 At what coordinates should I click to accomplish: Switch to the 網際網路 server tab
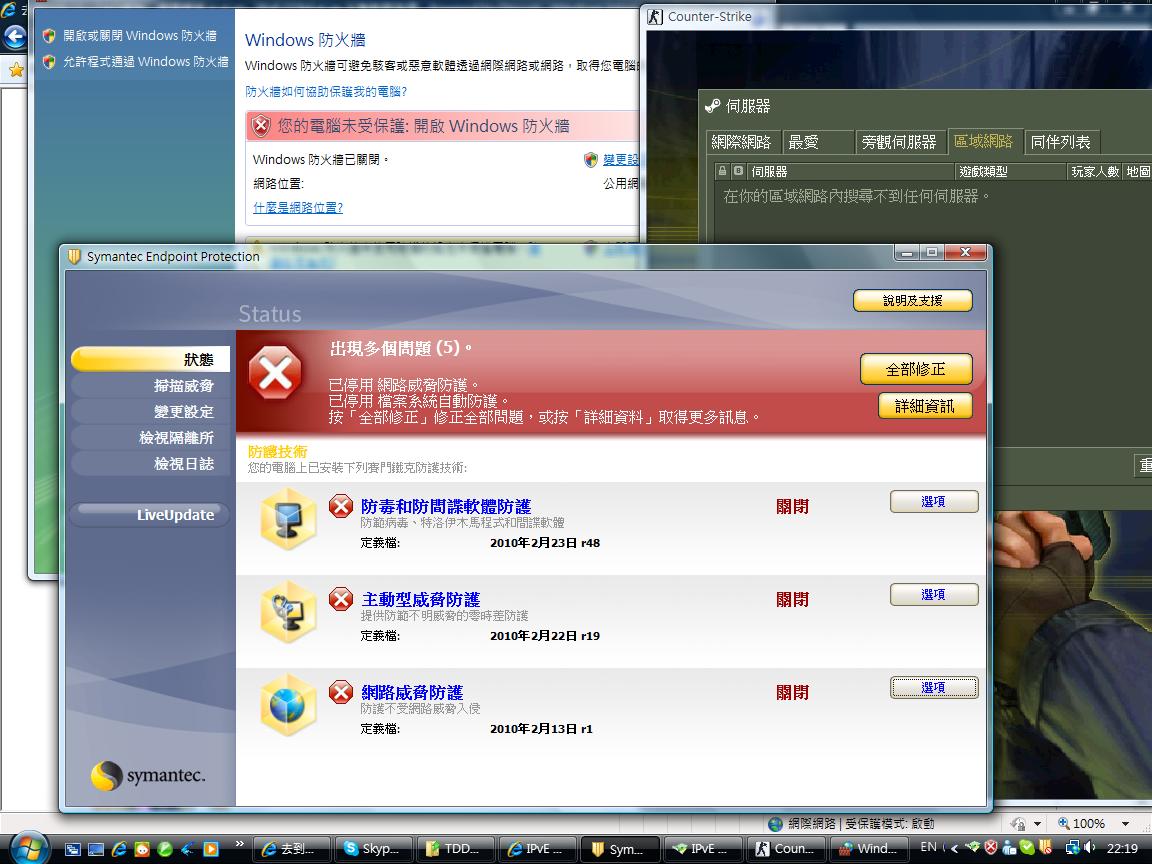(x=742, y=142)
